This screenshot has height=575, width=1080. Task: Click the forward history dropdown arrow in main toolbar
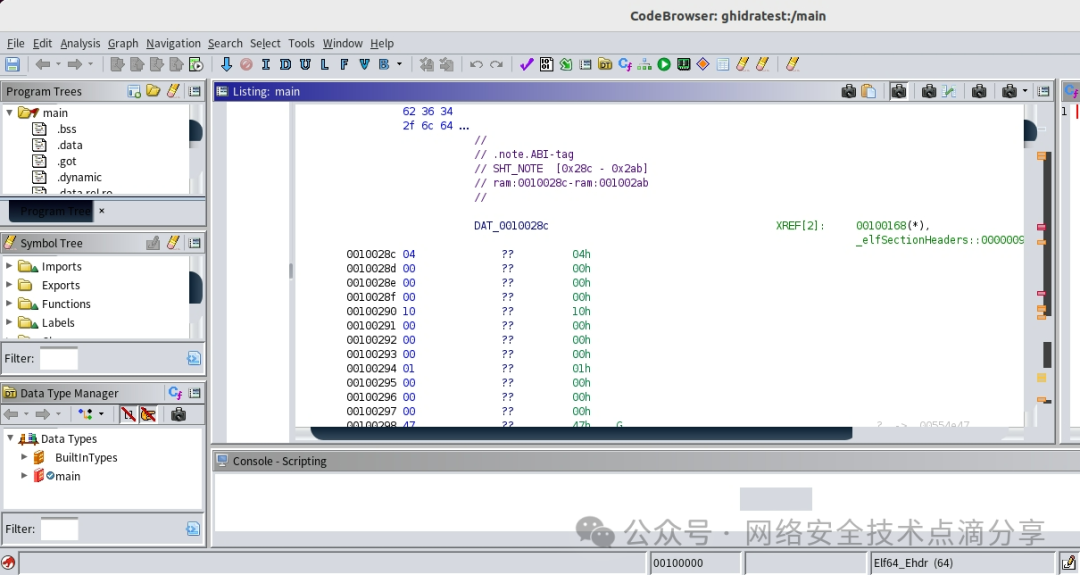click(x=90, y=65)
